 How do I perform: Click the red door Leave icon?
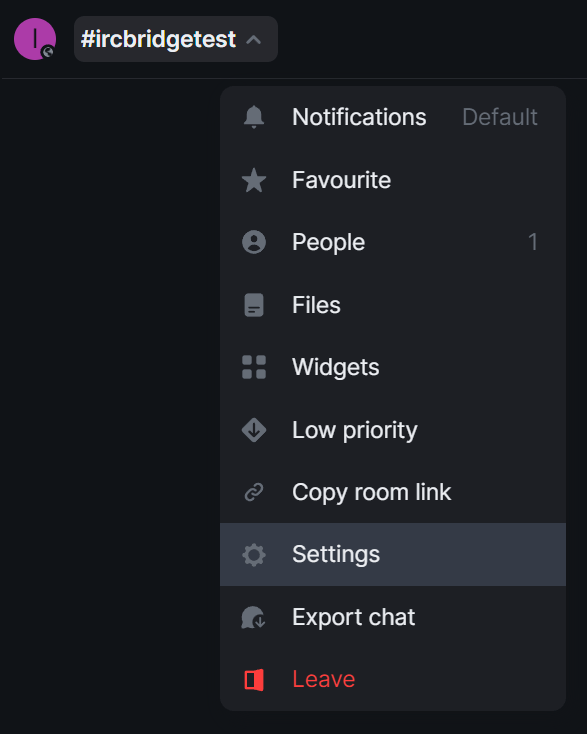pyautogui.click(x=254, y=680)
